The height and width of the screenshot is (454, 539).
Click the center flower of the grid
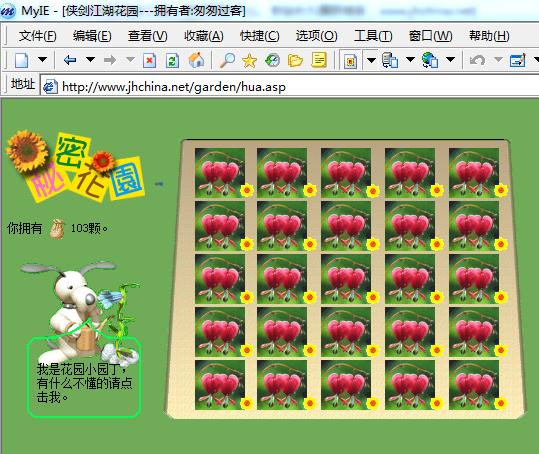(x=346, y=279)
